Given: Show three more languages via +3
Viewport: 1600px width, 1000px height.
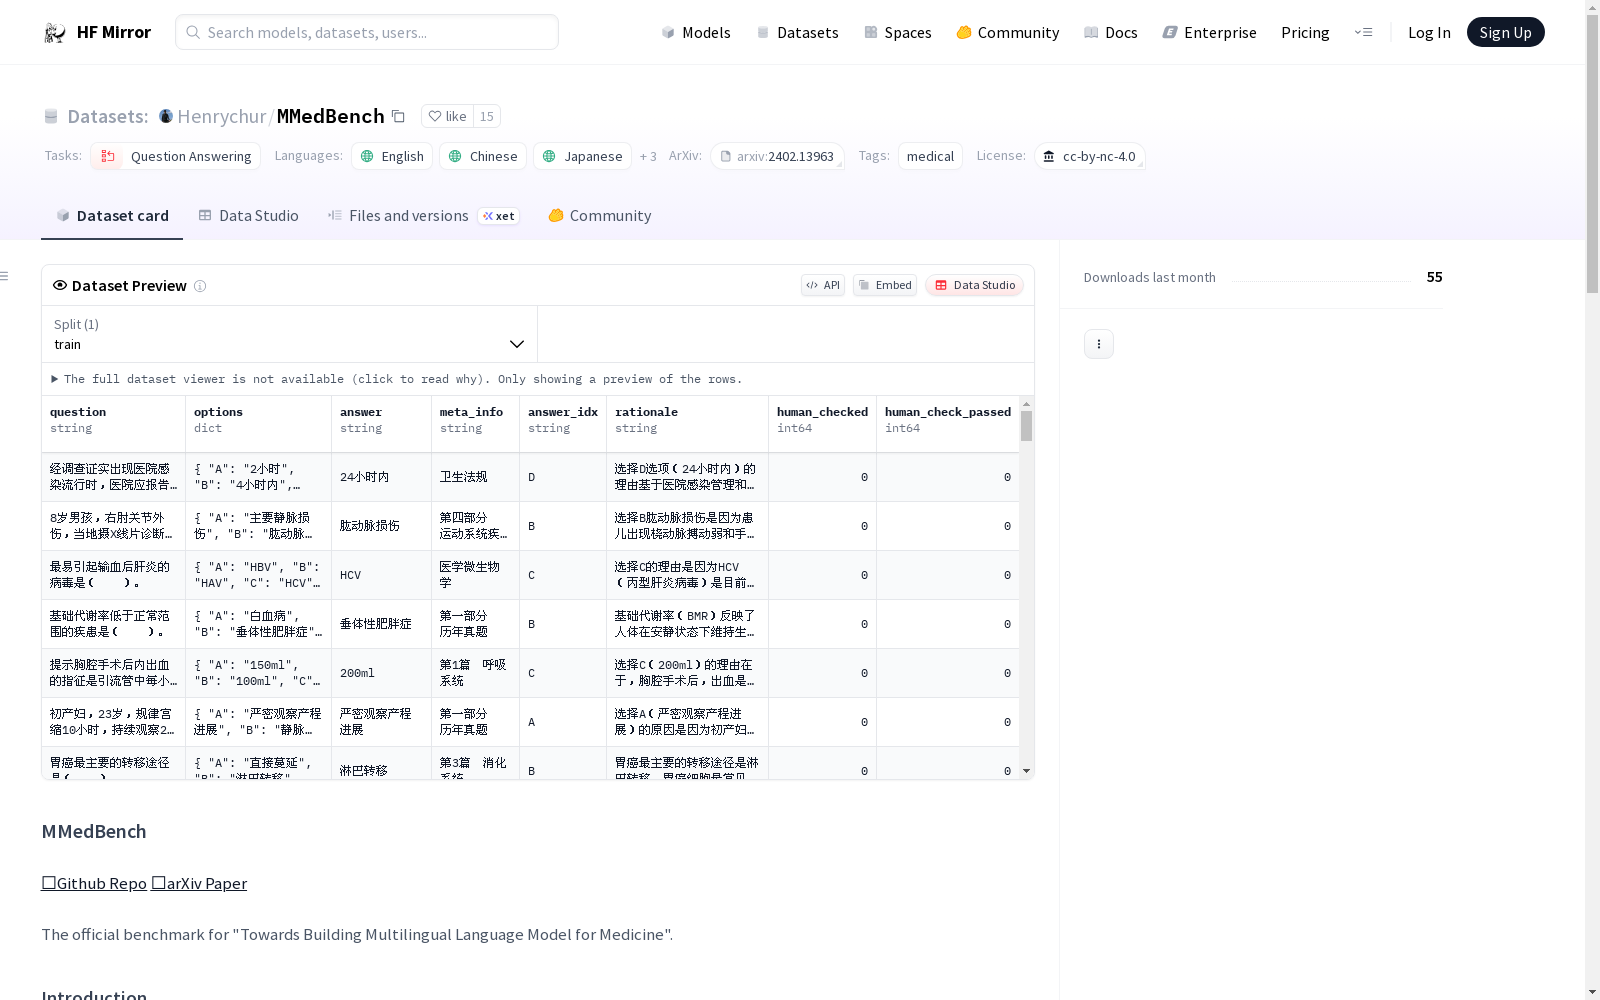Looking at the screenshot, I should [x=648, y=156].
